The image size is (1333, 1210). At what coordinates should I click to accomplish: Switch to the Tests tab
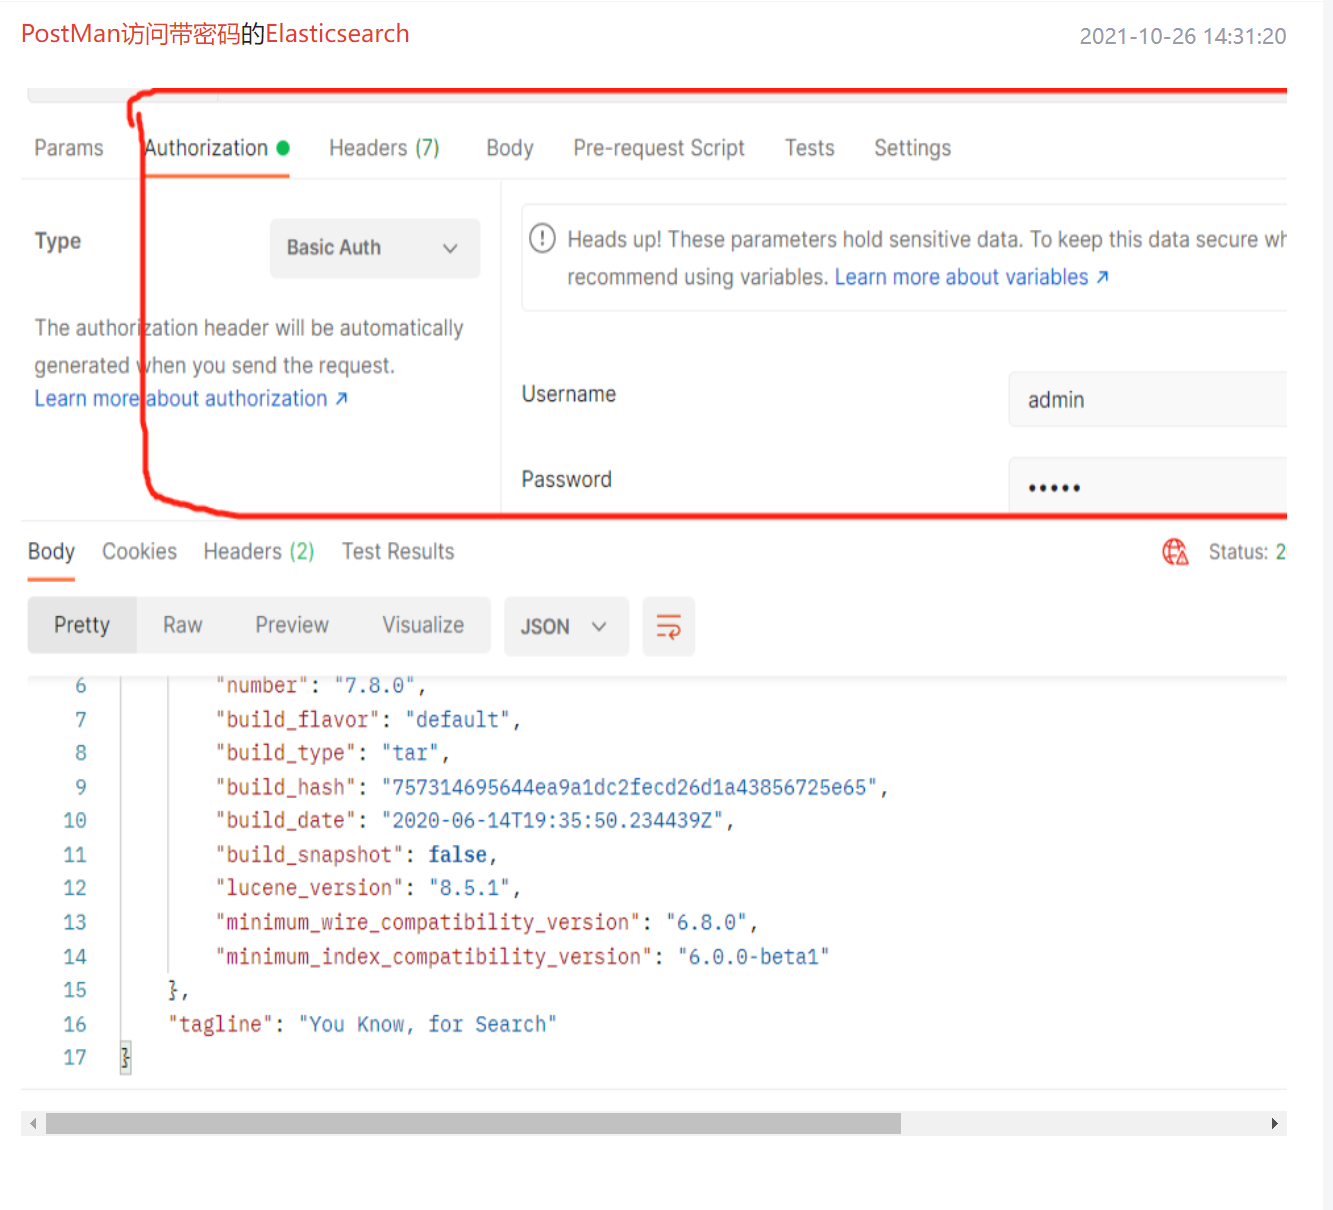809,148
